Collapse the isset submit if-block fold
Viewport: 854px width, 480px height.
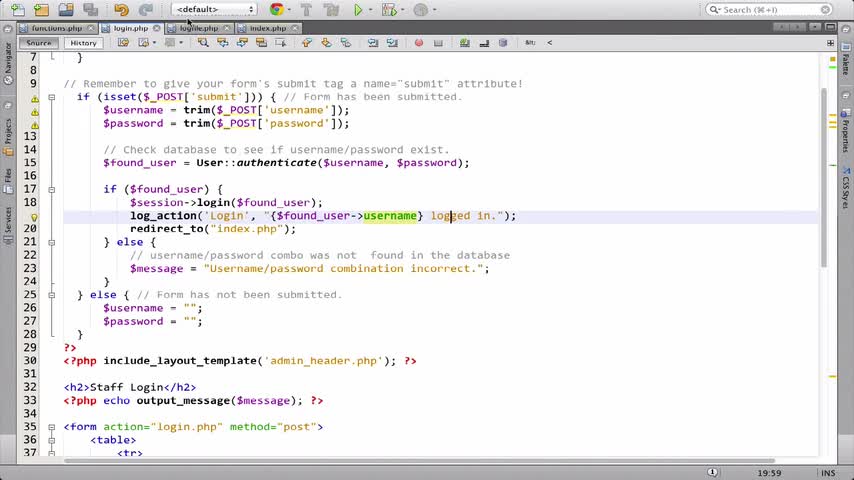click(x=52, y=97)
